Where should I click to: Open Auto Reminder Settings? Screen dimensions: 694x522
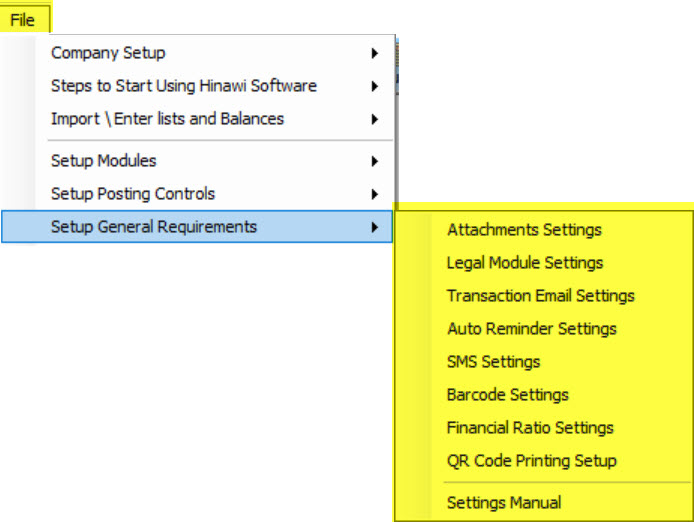544,329
